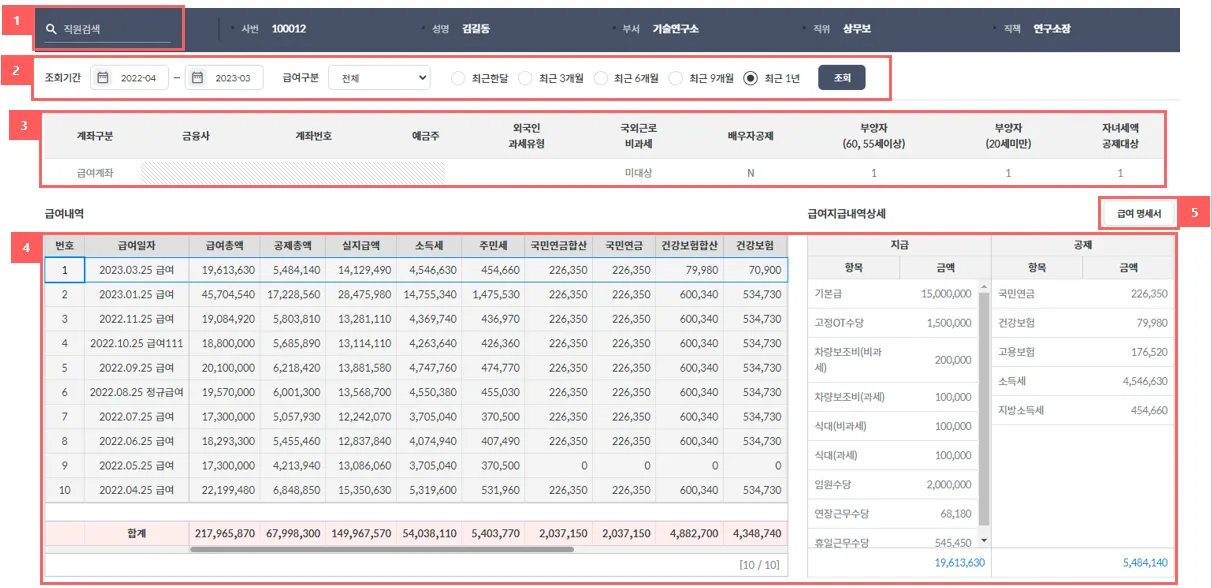The width and height of the screenshot is (1212, 588).
Task: Select the 2022.09.25 급여 row
Action: 415,368
